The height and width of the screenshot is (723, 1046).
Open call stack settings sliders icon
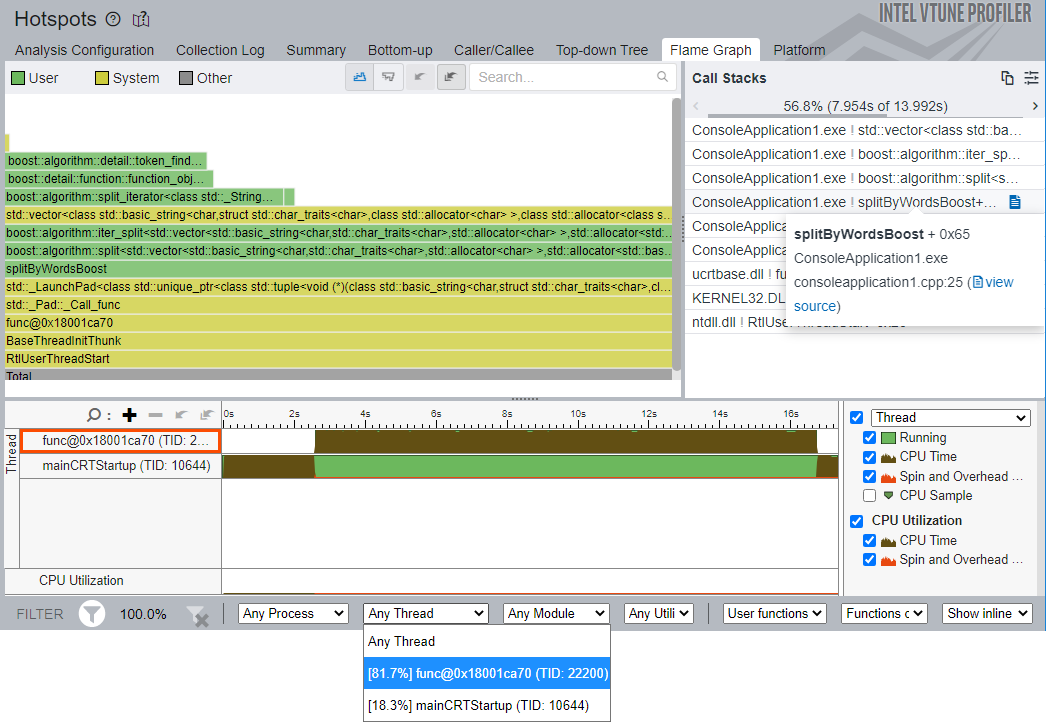(x=1031, y=78)
